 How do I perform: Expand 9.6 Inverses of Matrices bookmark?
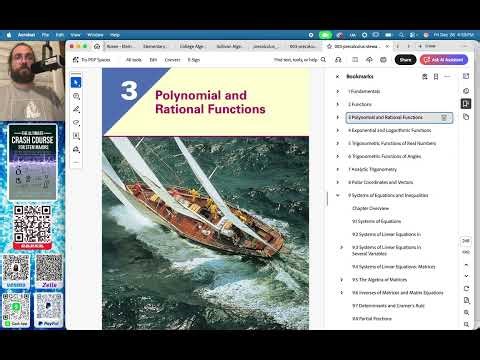pos(342,293)
